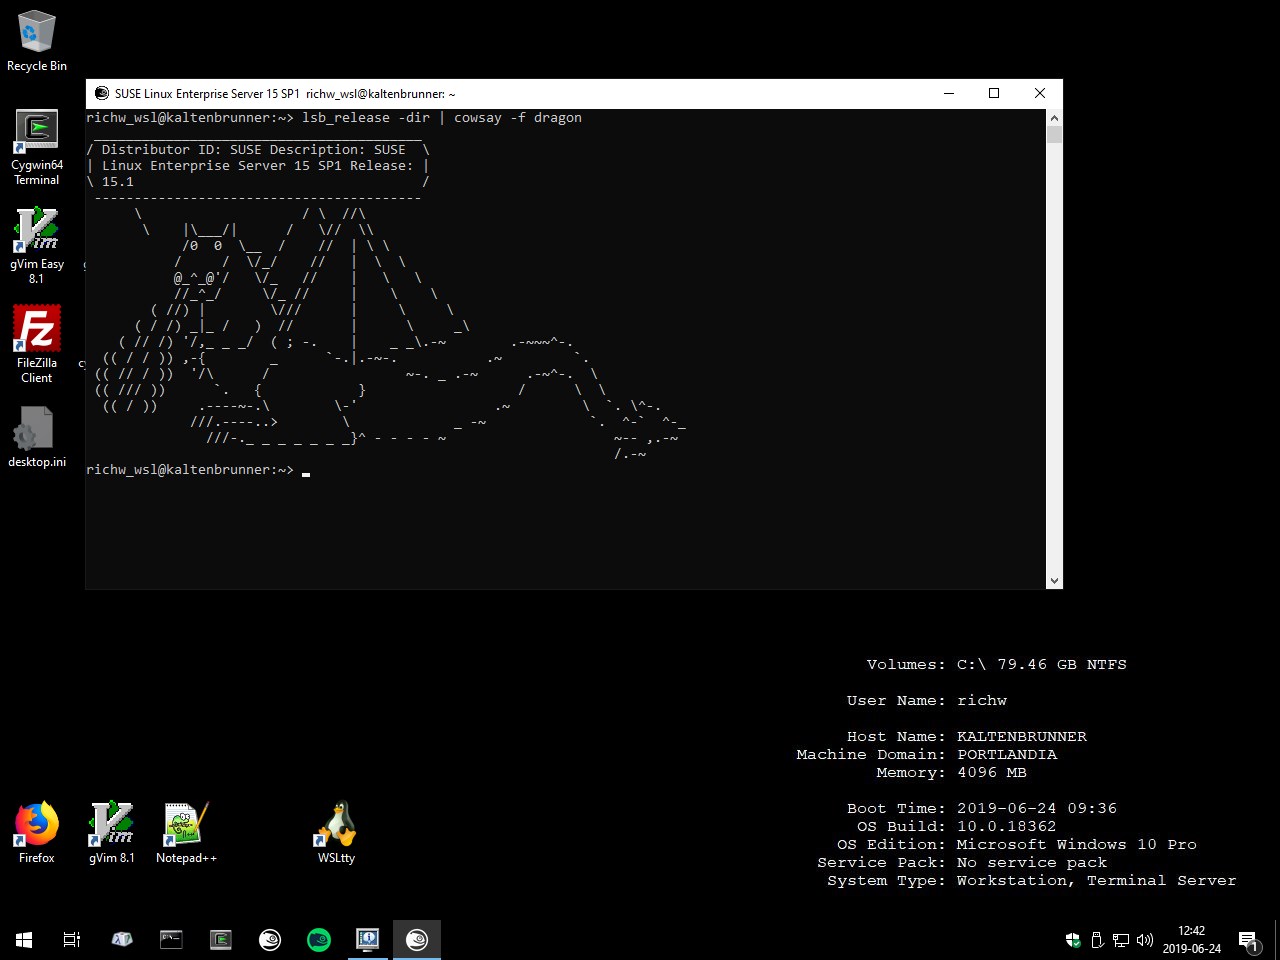The width and height of the screenshot is (1280, 960).
Task: Select the desktop.ini file icon
Action: coord(37,437)
